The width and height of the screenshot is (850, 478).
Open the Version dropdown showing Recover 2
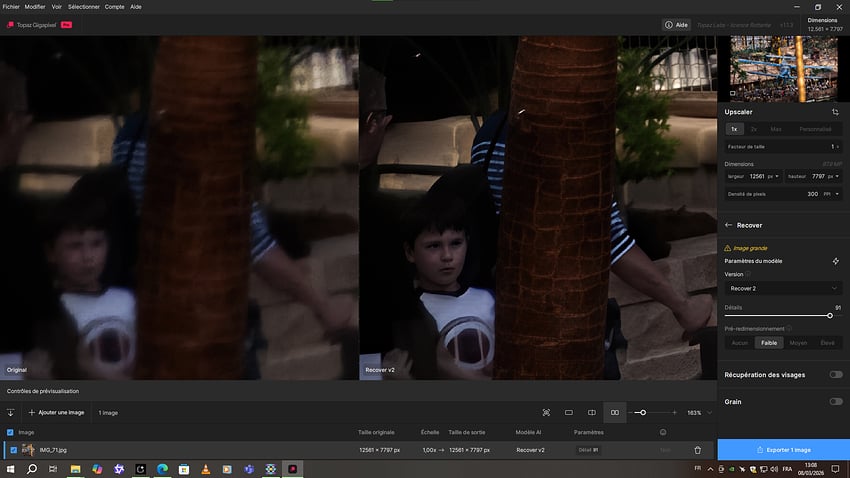click(783, 288)
